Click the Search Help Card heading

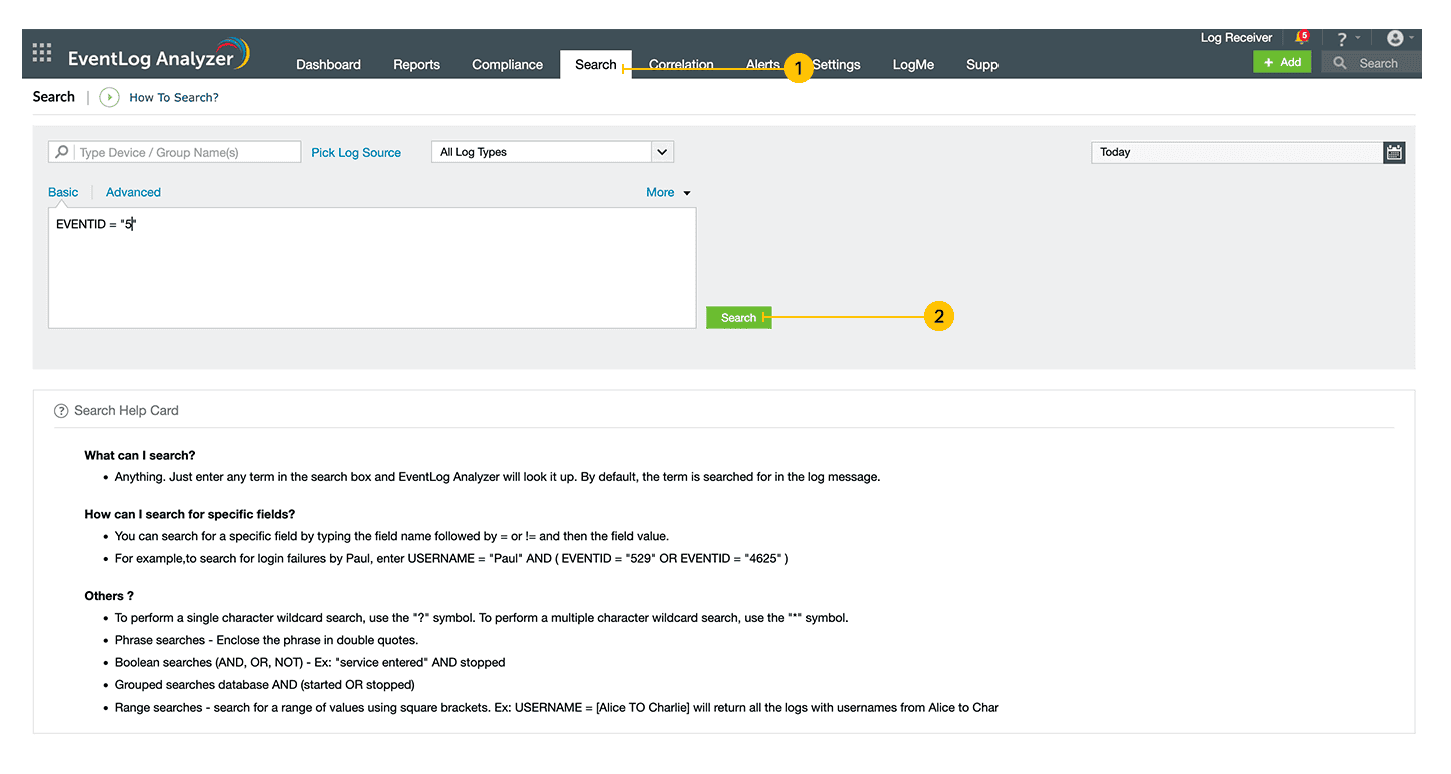126,411
